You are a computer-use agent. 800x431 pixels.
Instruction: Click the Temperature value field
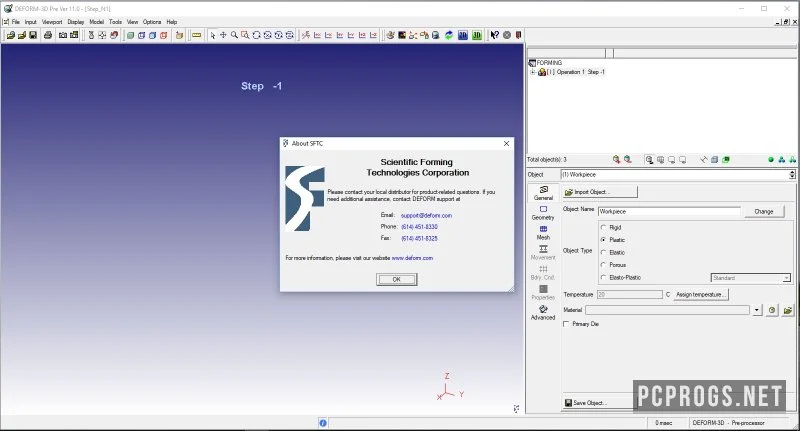click(630, 295)
